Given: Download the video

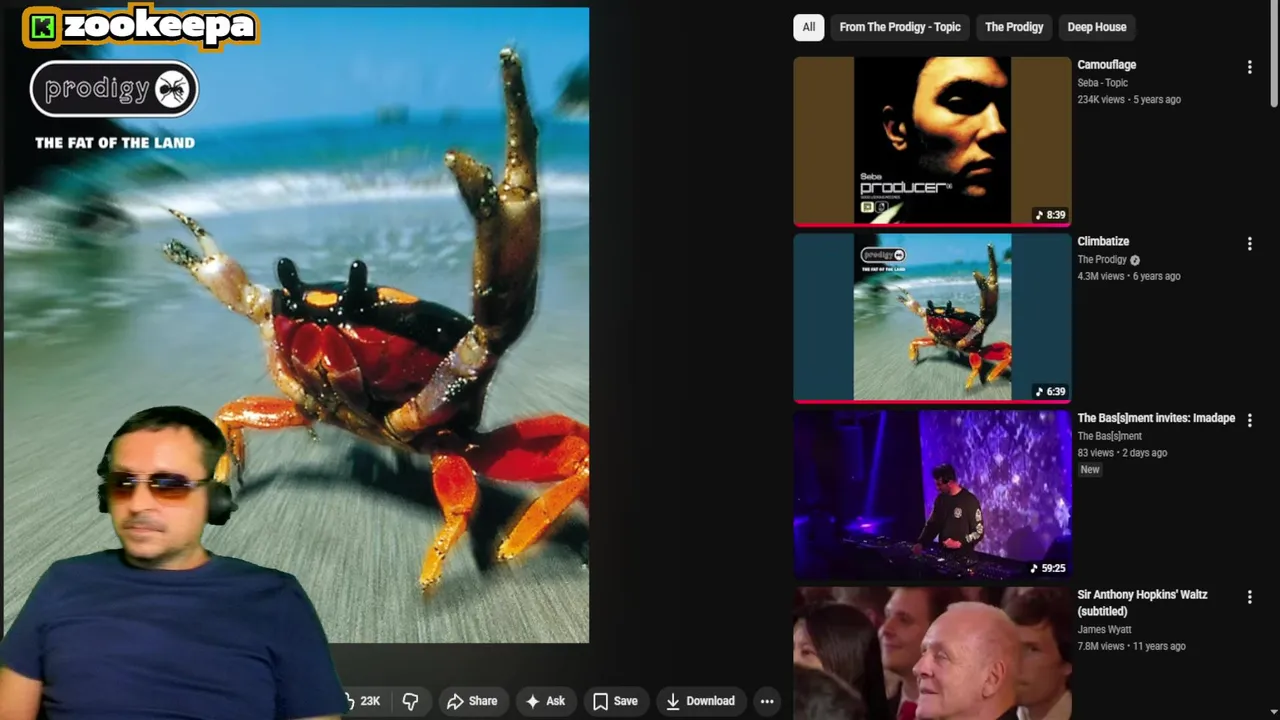Looking at the screenshot, I should pyautogui.click(x=700, y=701).
